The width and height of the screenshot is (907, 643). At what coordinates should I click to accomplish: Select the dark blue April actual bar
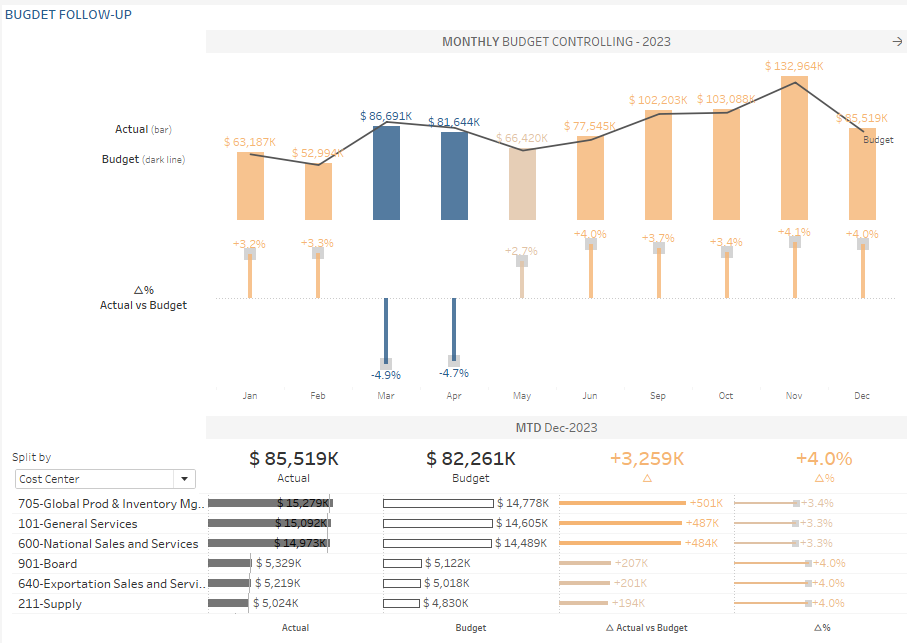click(x=454, y=176)
